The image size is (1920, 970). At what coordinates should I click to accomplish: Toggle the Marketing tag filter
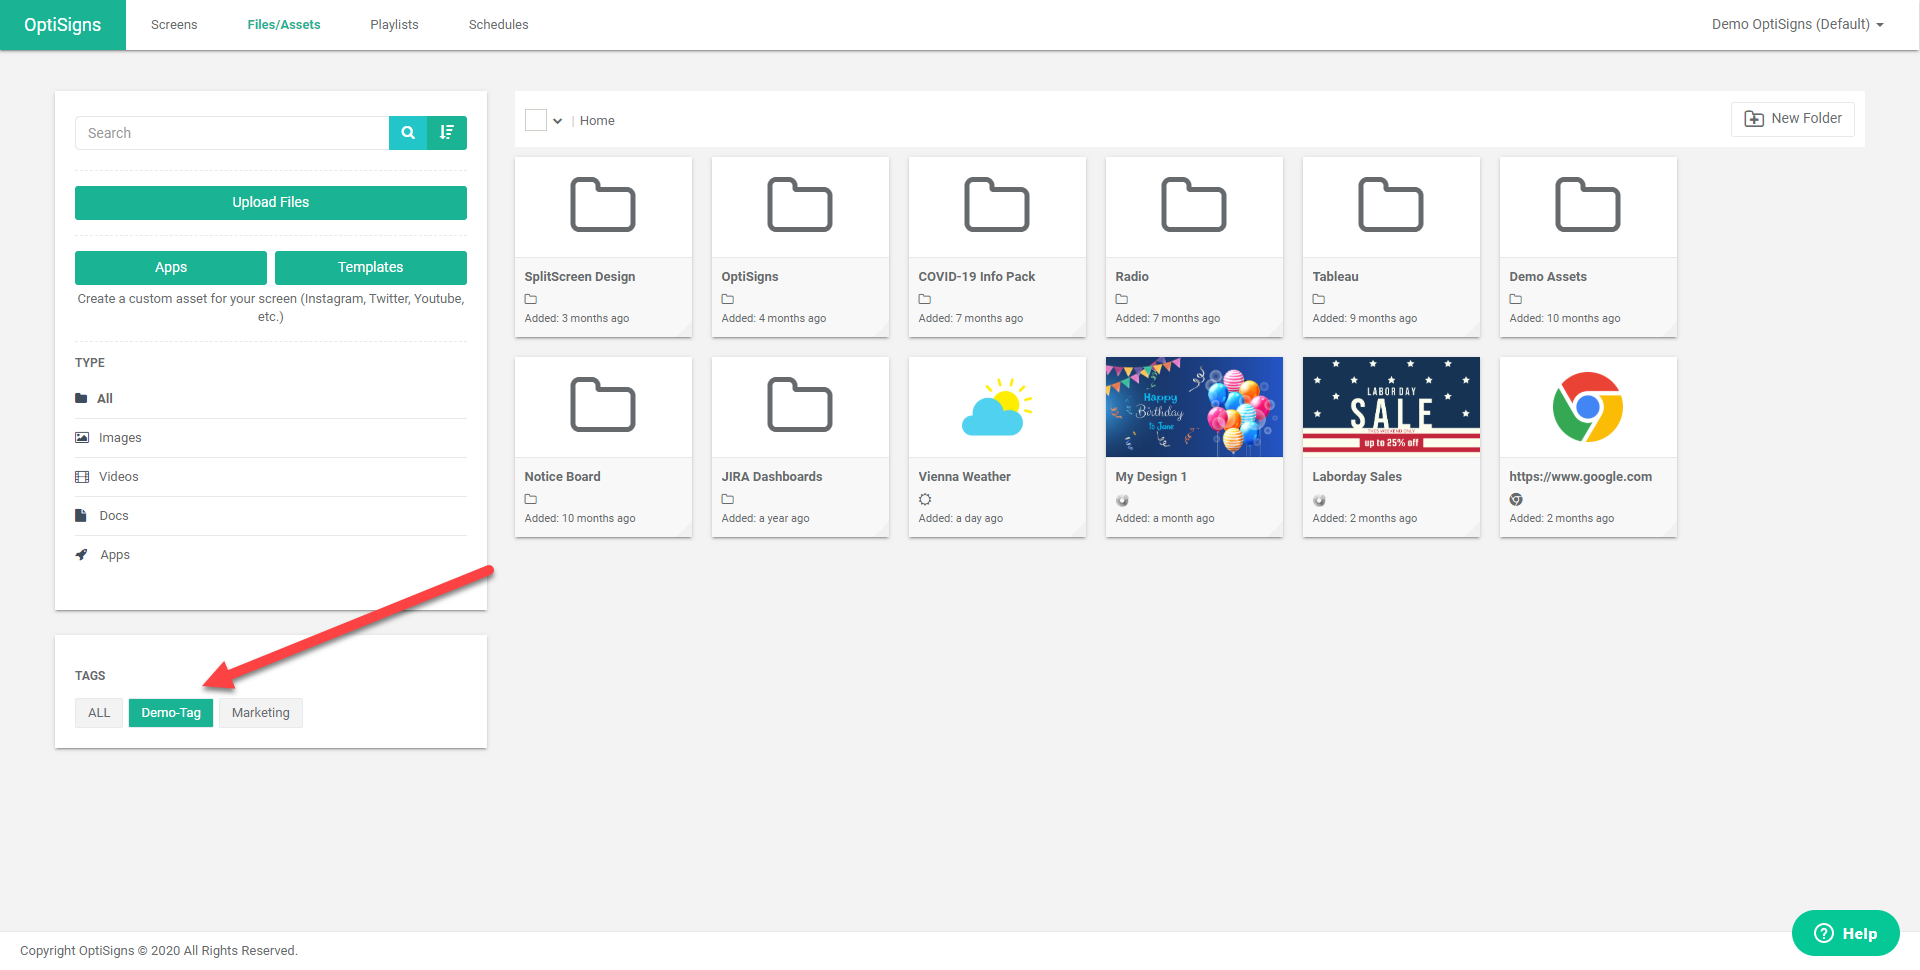point(260,713)
